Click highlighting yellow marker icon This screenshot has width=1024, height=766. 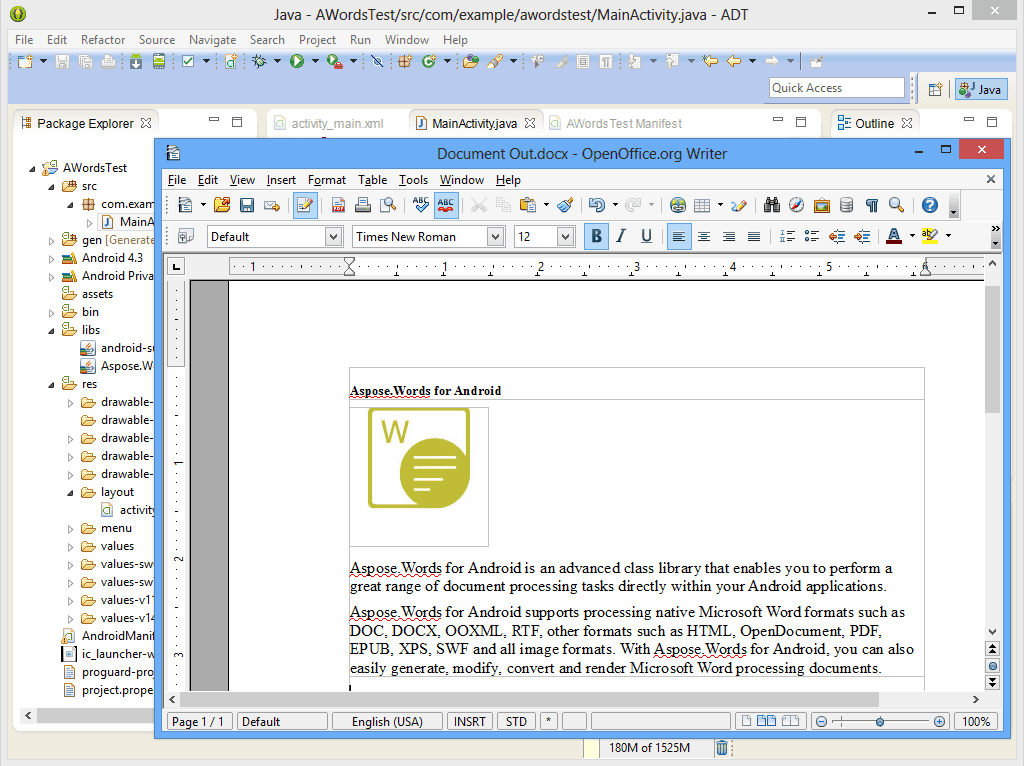pyautogui.click(x=930, y=236)
